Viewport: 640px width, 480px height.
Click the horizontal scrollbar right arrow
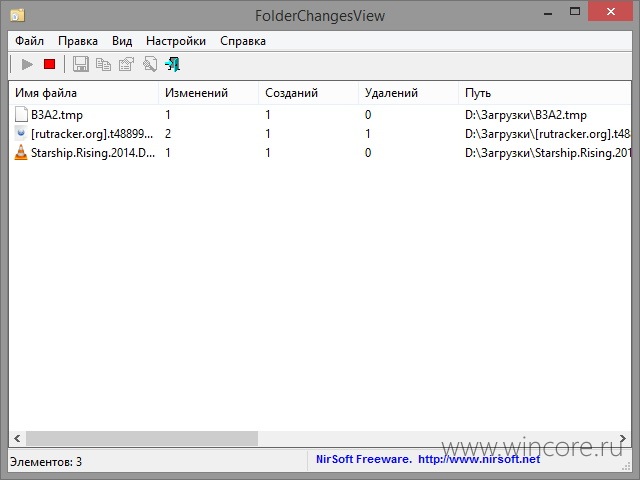(x=623, y=438)
